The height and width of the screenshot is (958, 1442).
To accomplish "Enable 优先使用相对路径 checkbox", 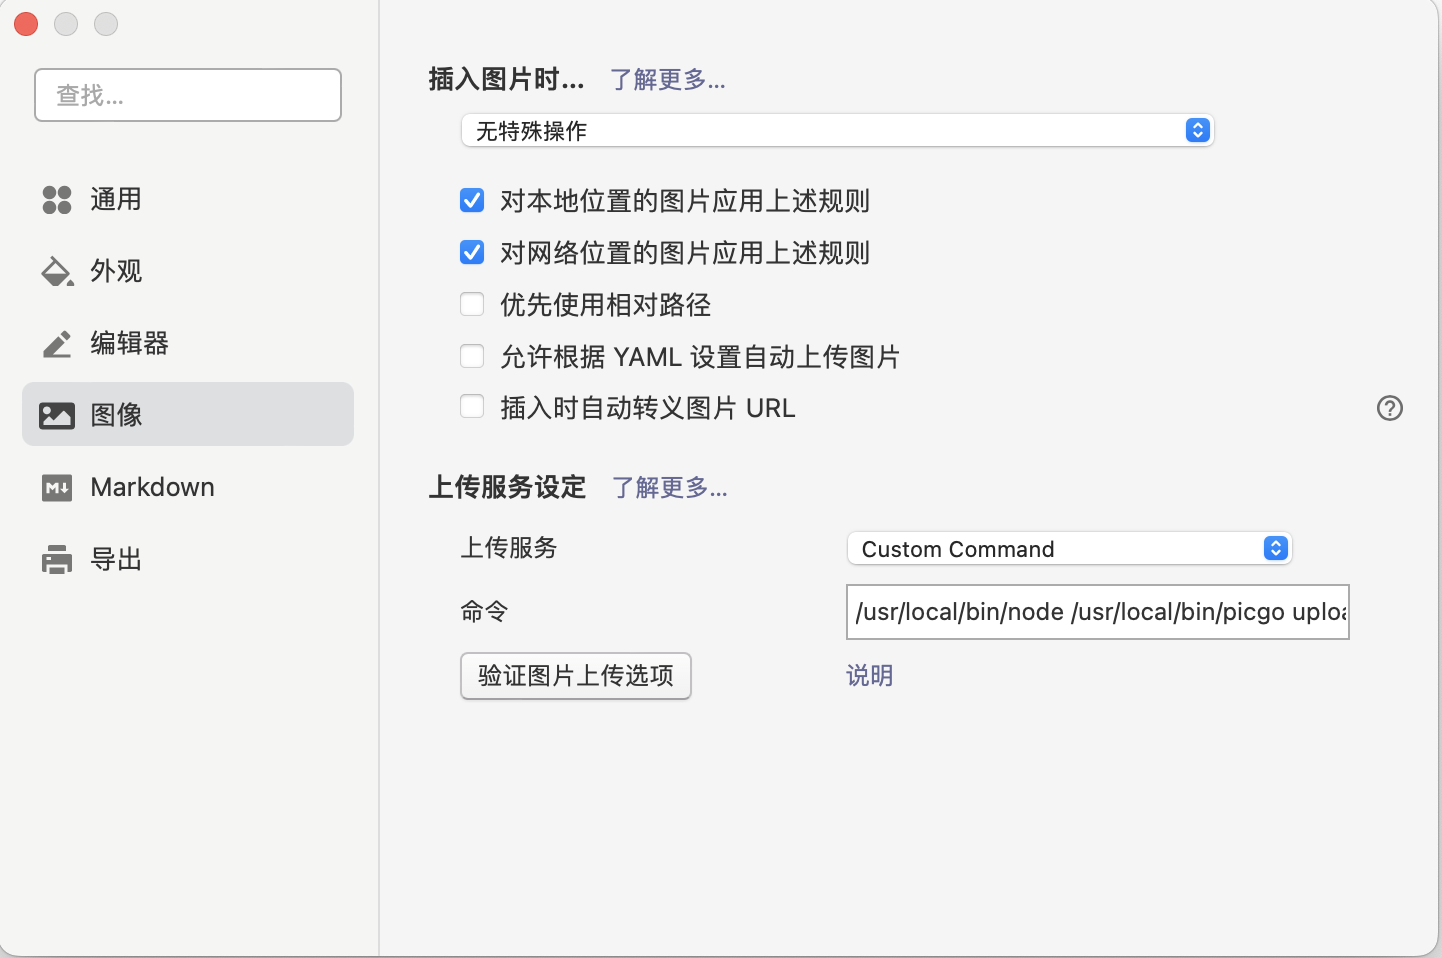I will pyautogui.click(x=472, y=305).
